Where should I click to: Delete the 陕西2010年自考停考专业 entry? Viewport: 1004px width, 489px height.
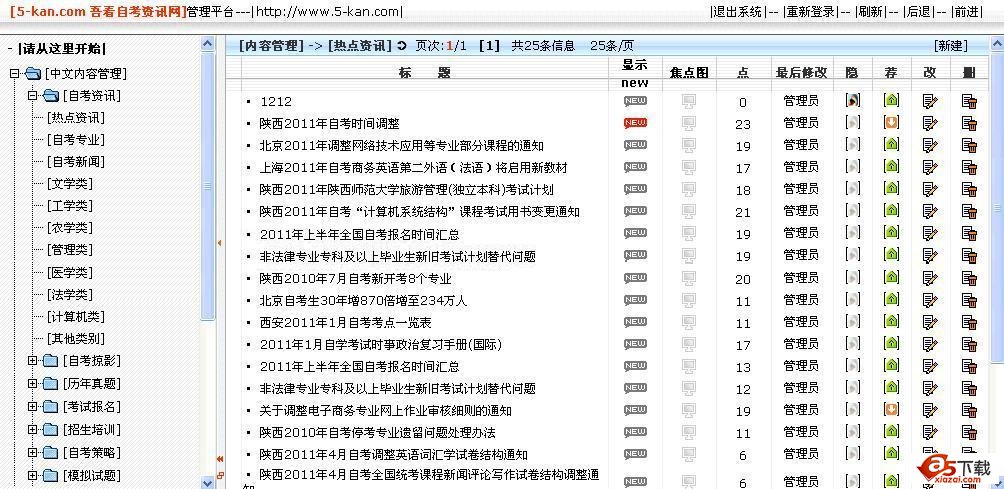(x=969, y=432)
